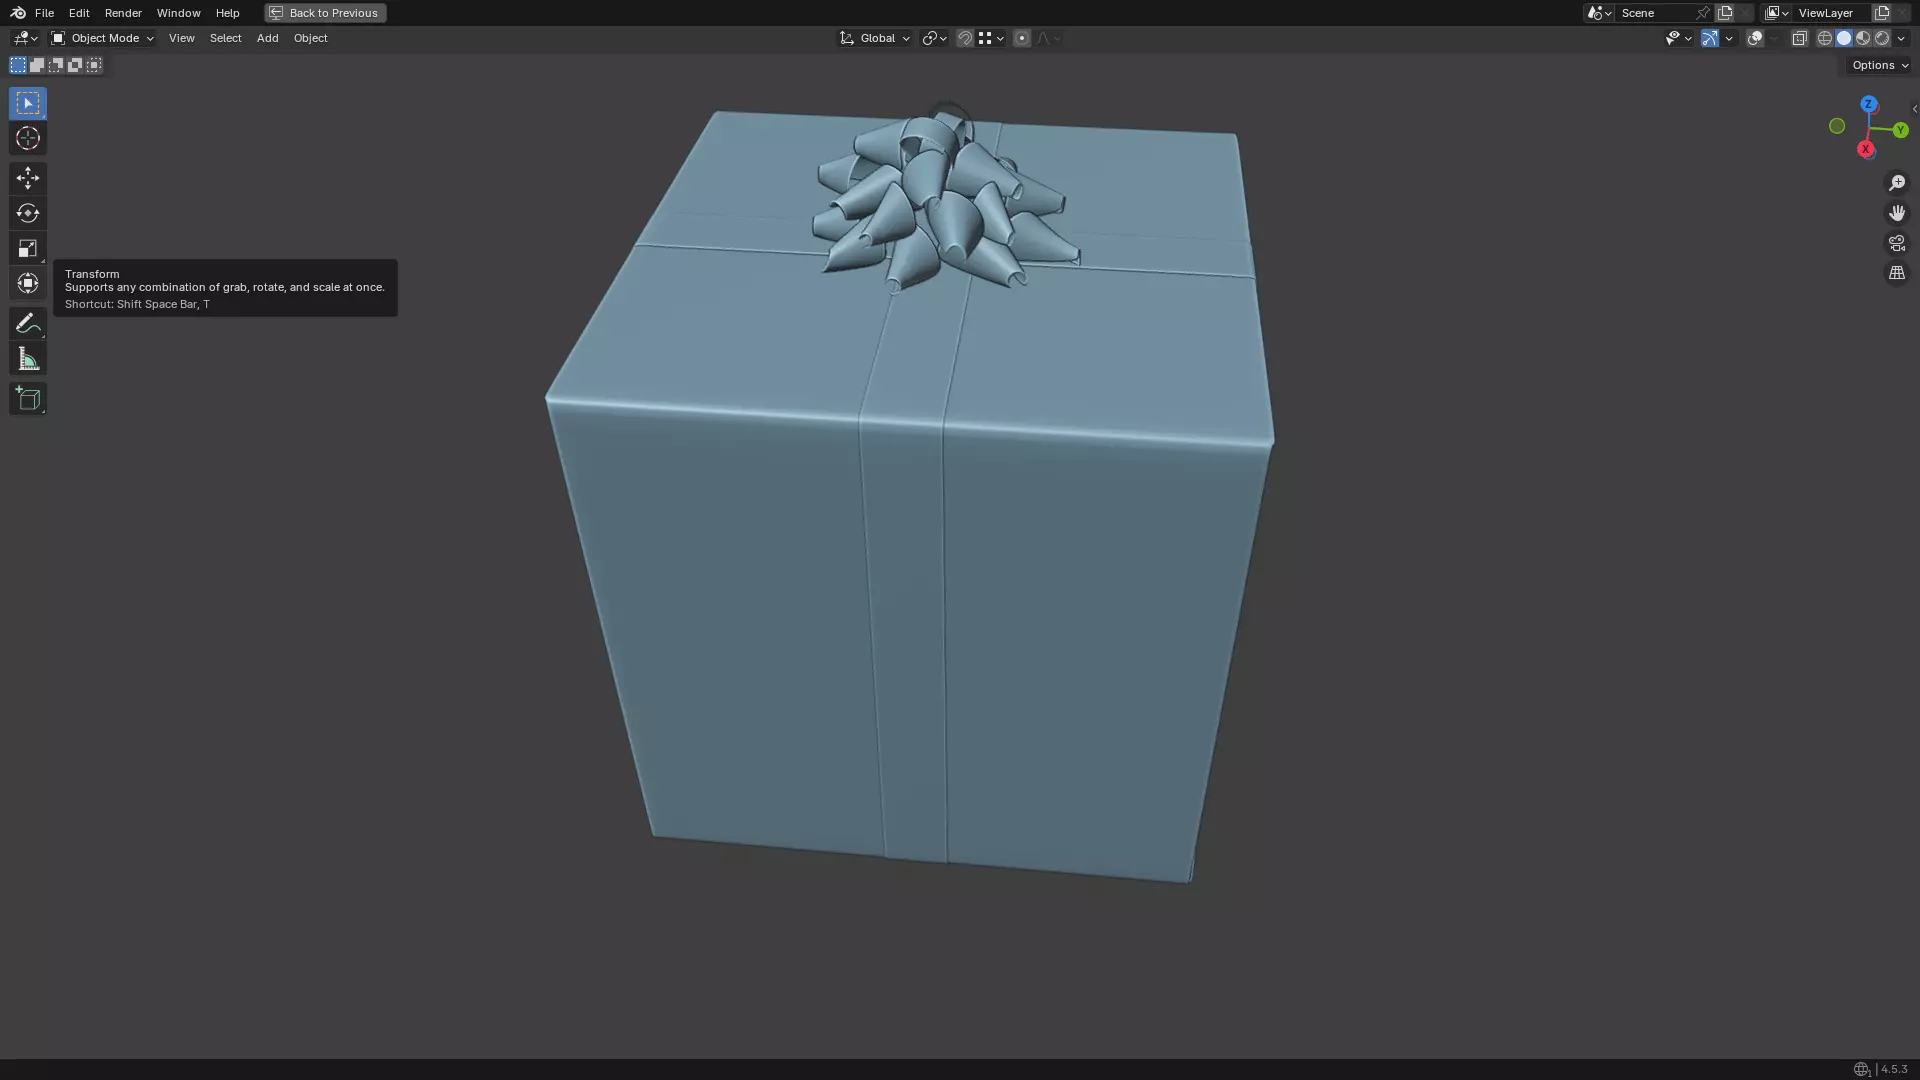Viewport: 1920px width, 1080px height.
Task: Click new scene copy icon beside Scene
Action: (x=1725, y=13)
